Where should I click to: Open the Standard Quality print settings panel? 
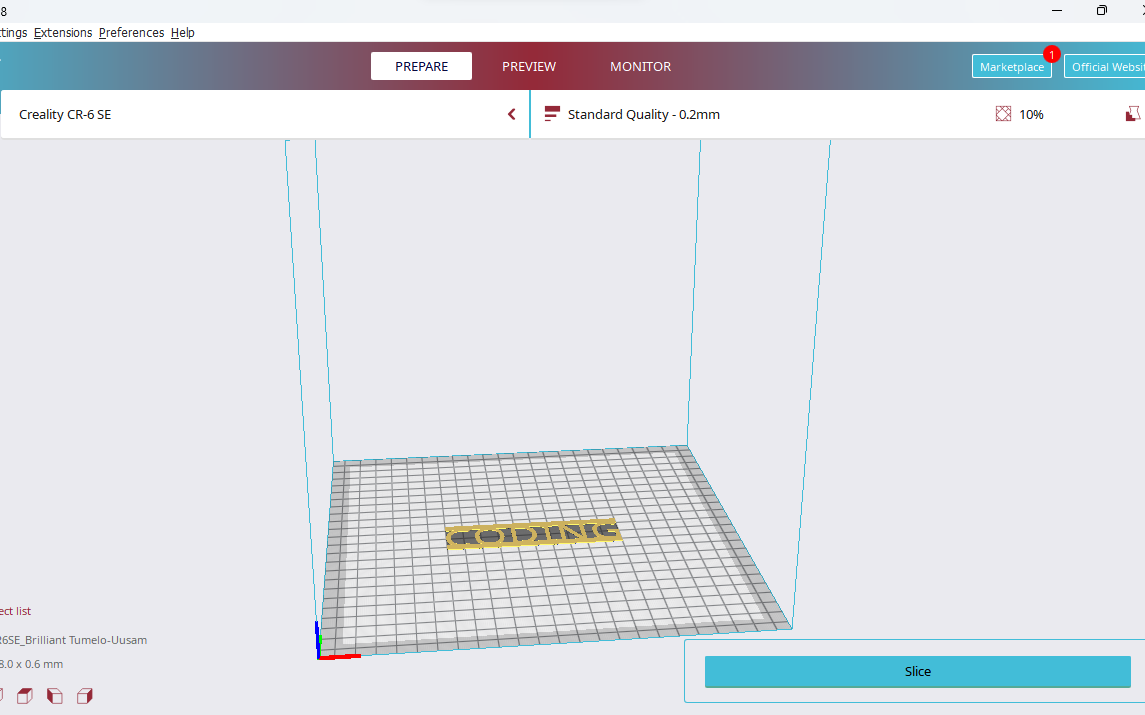click(x=643, y=114)
